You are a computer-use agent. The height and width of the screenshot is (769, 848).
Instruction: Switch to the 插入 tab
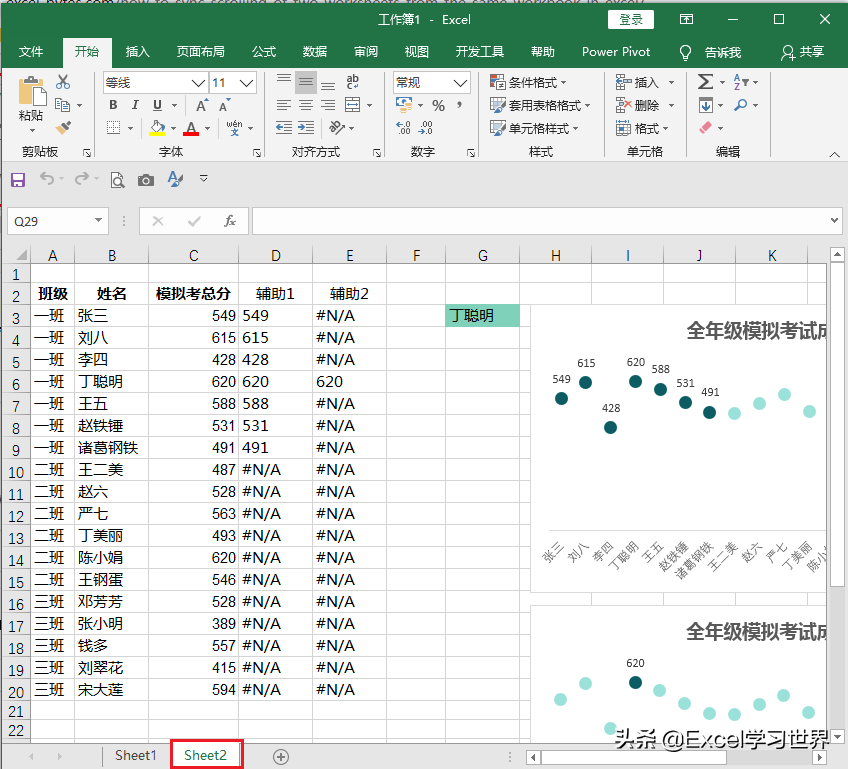pyautogui.click(x=137, y=52)
